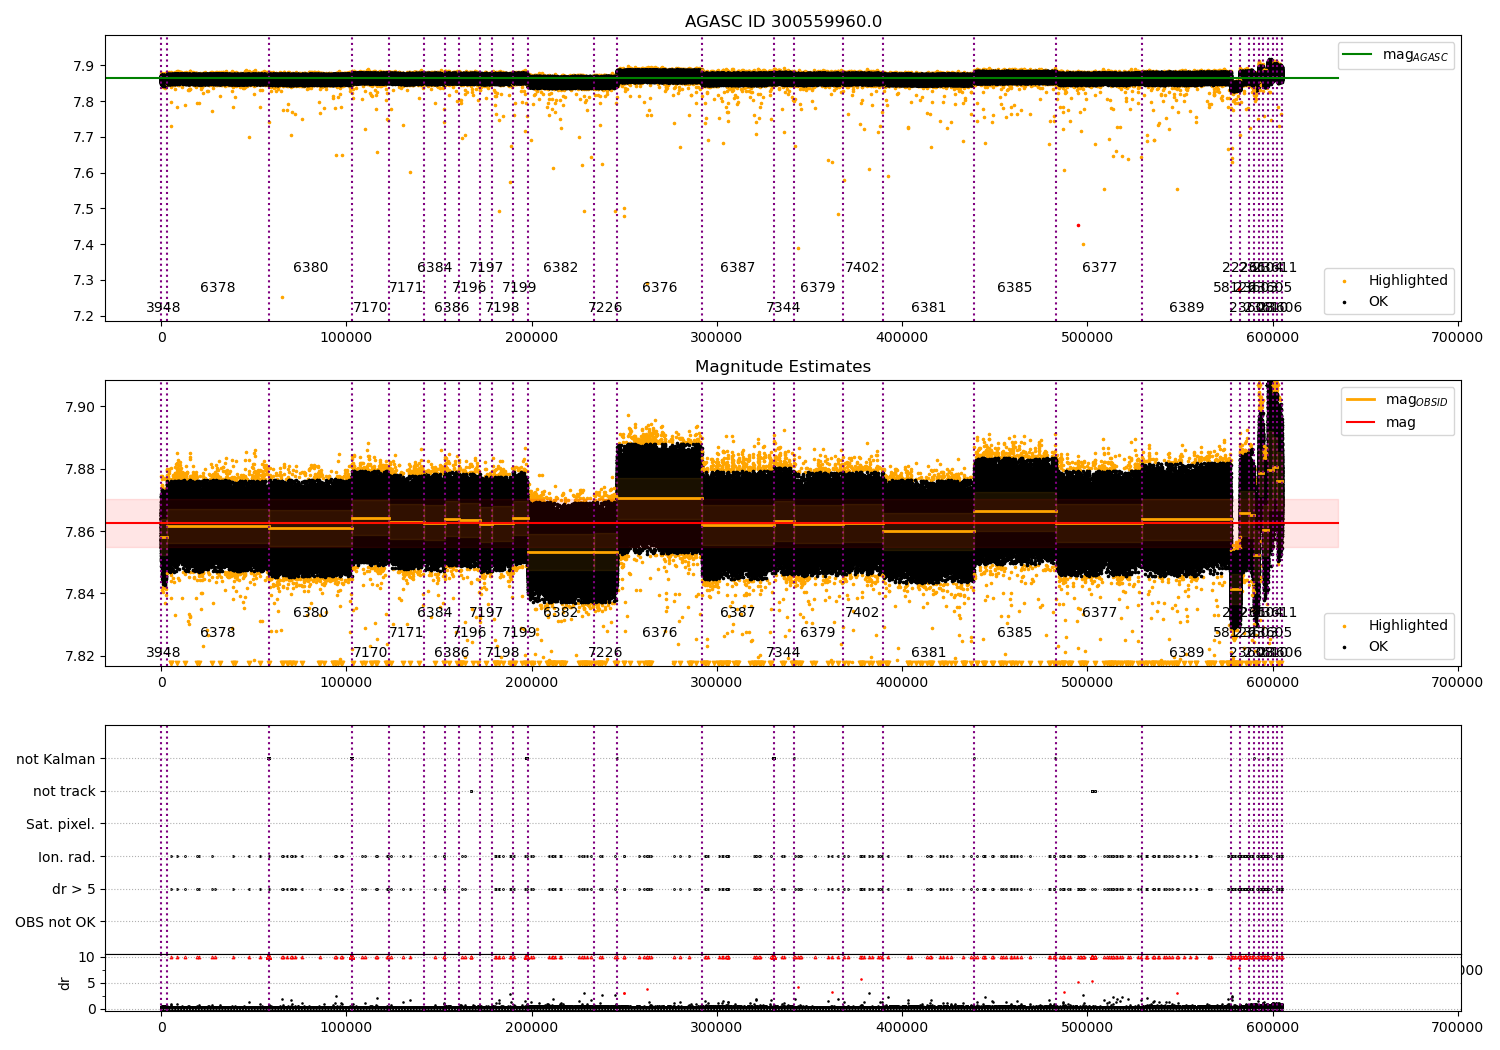Image resolution: width=1500 pixels, height=1050 pixels.
Task: Click obsid label '6389' in middle plot
Action: (x=1186, y=652)
